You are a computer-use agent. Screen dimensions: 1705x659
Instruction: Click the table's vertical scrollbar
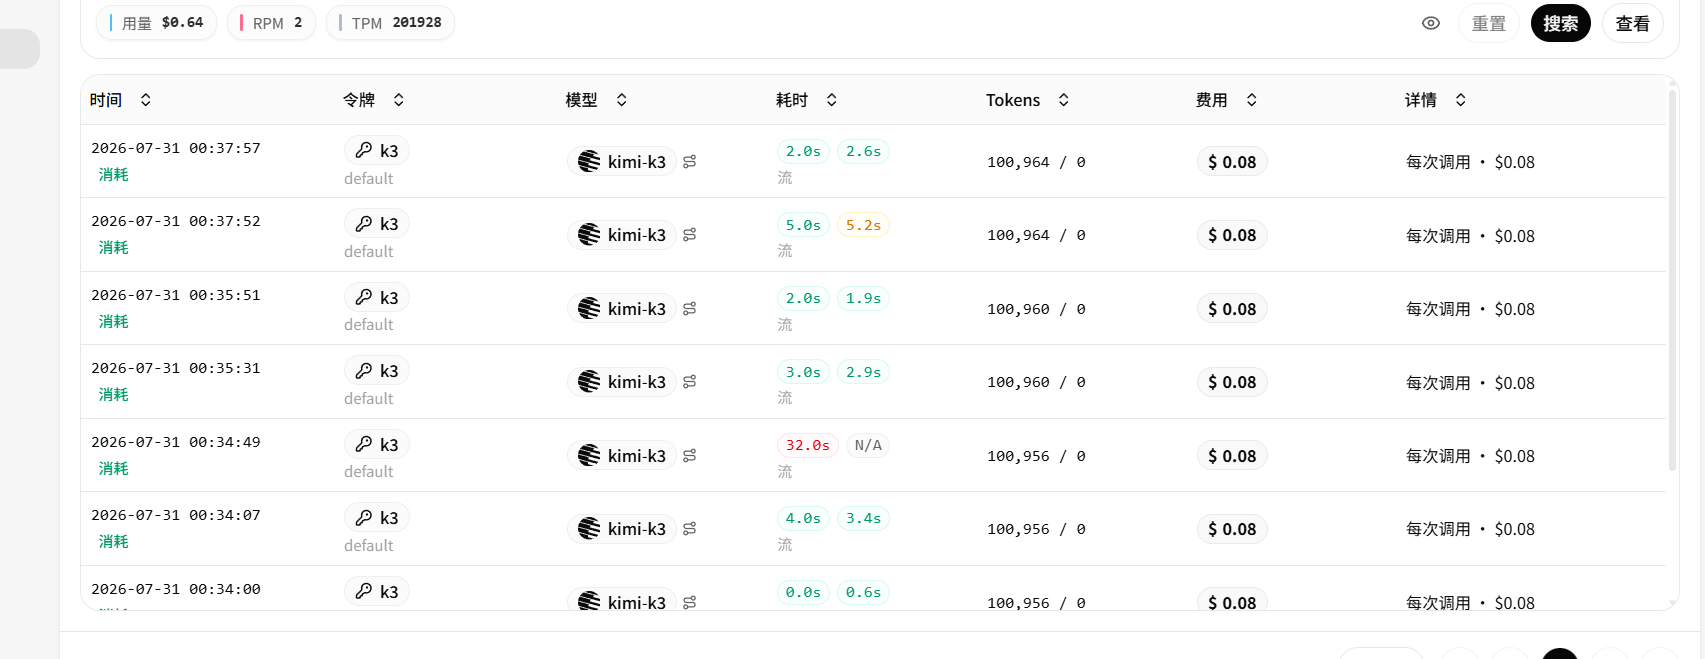click(x=1672, y=280)
